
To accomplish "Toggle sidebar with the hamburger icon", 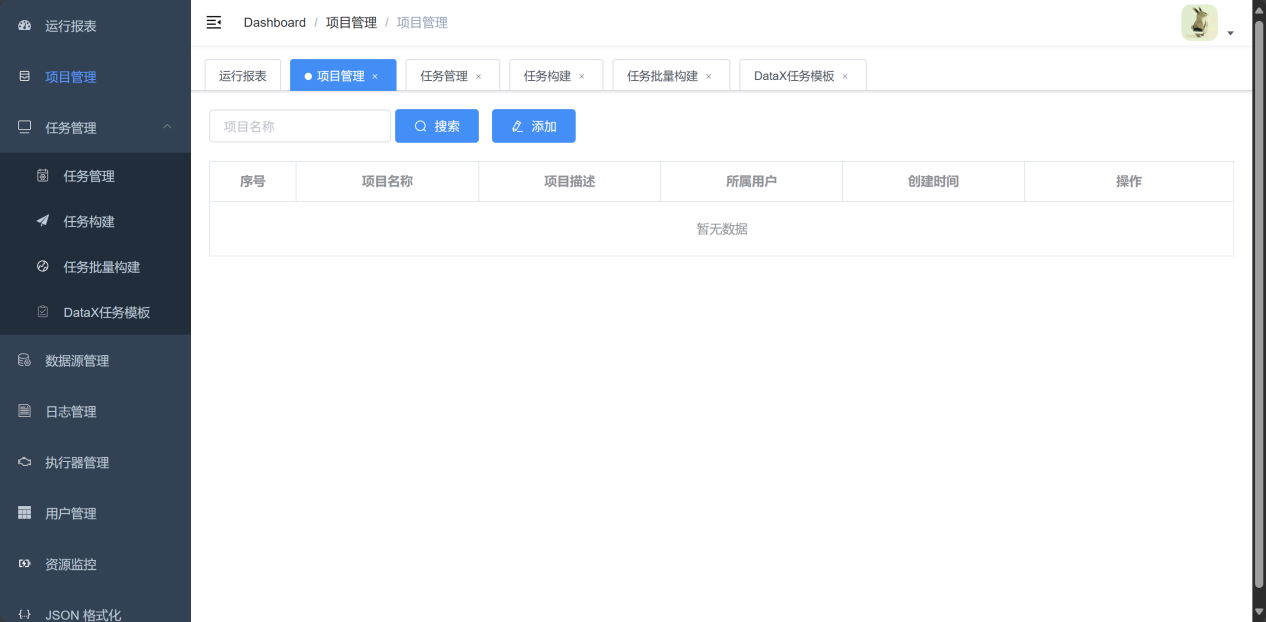I will (x=214, y=22).
